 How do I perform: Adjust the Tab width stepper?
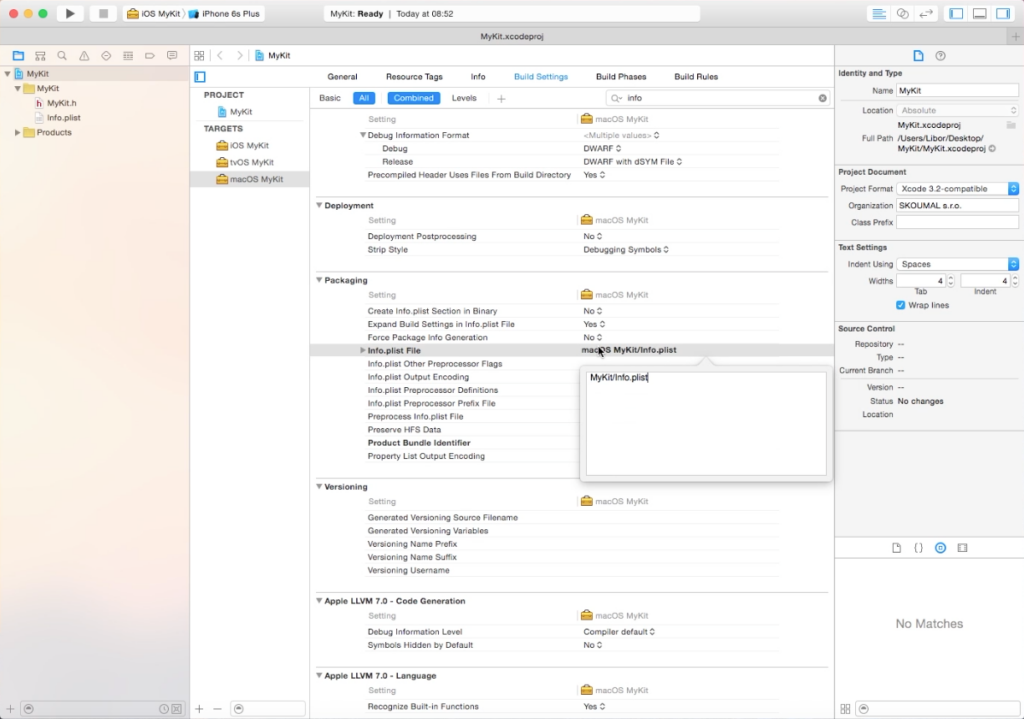950,281
